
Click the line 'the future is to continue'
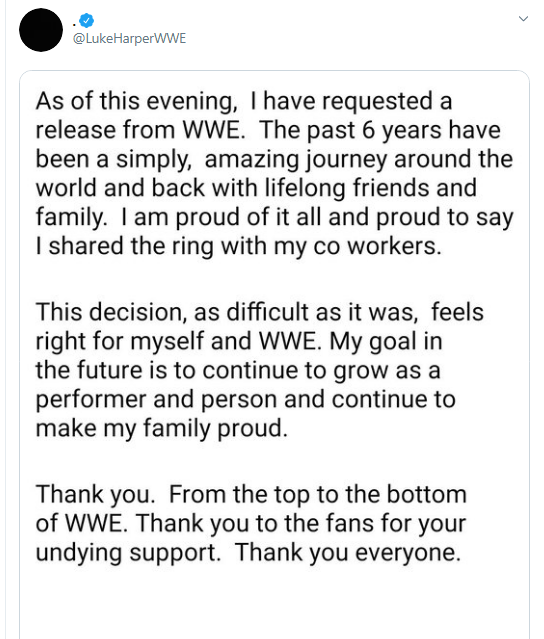238,370
